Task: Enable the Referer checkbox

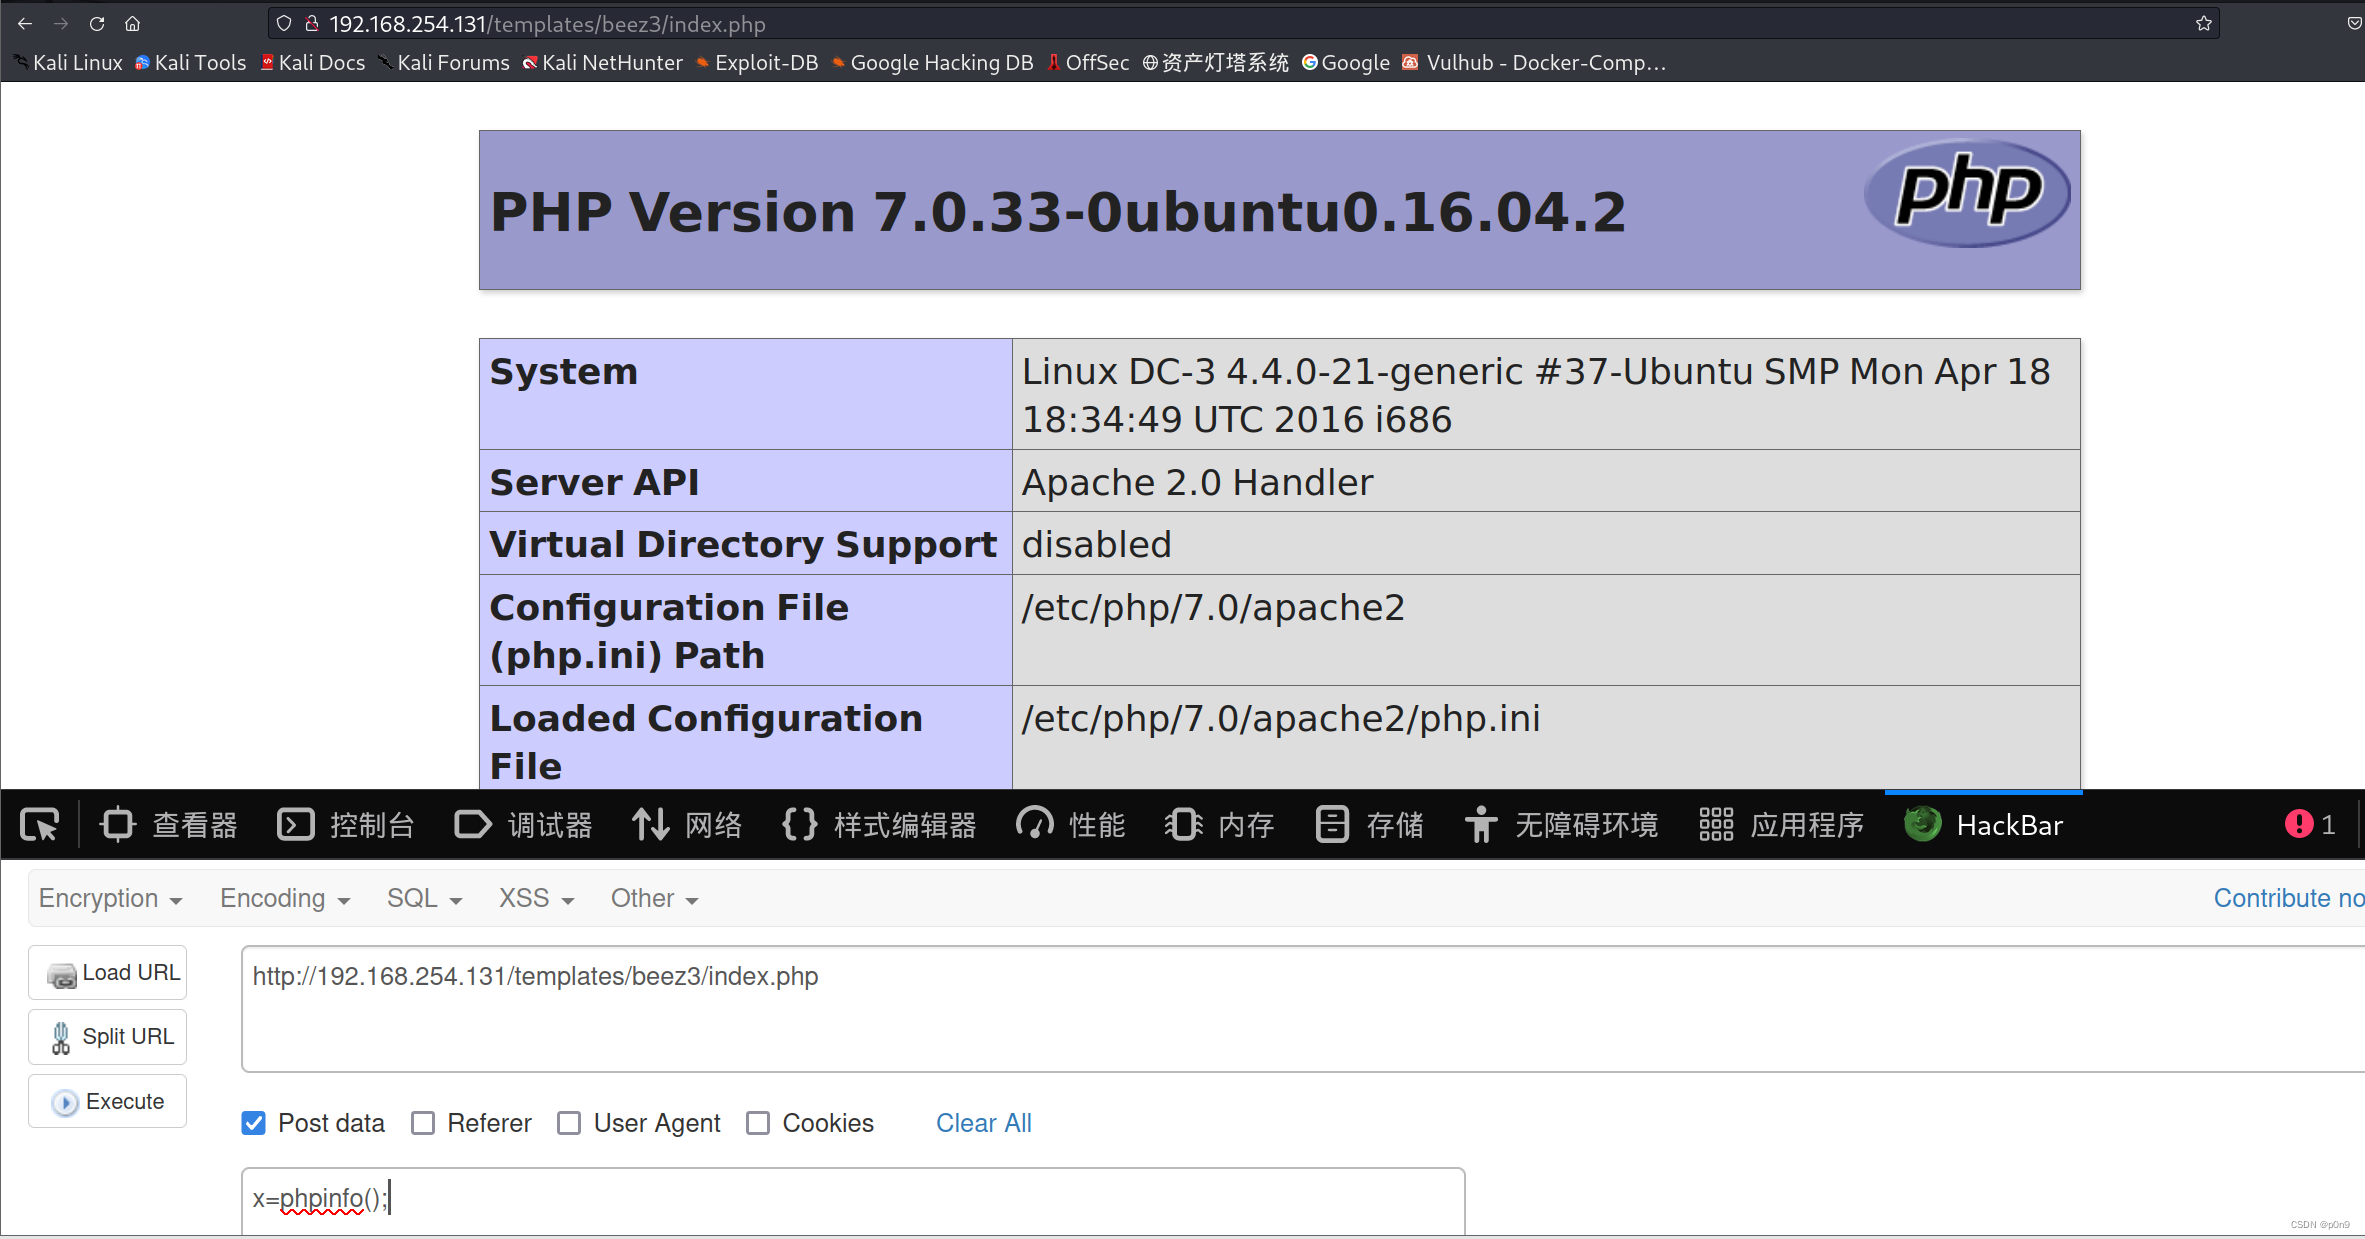Action: coord(423,1123)
